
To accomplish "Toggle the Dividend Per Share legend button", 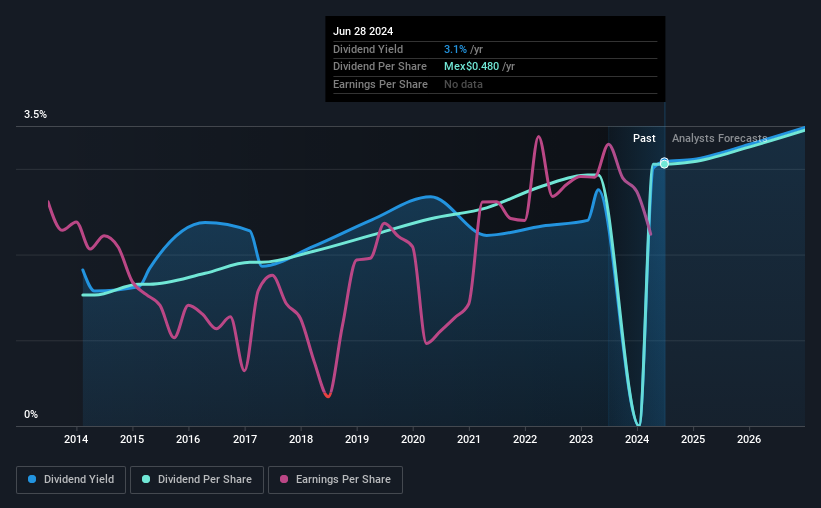I will pos(197,480).
